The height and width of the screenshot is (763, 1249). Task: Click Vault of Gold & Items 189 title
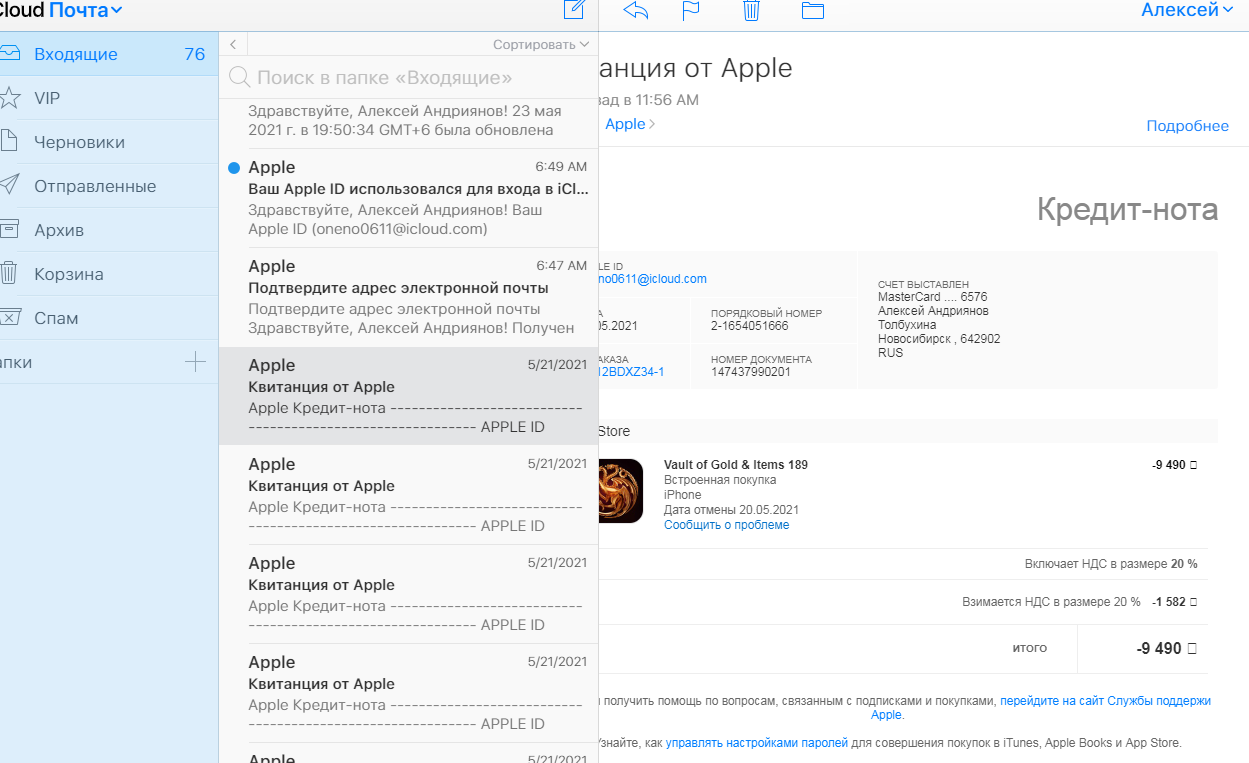[736, 465]
